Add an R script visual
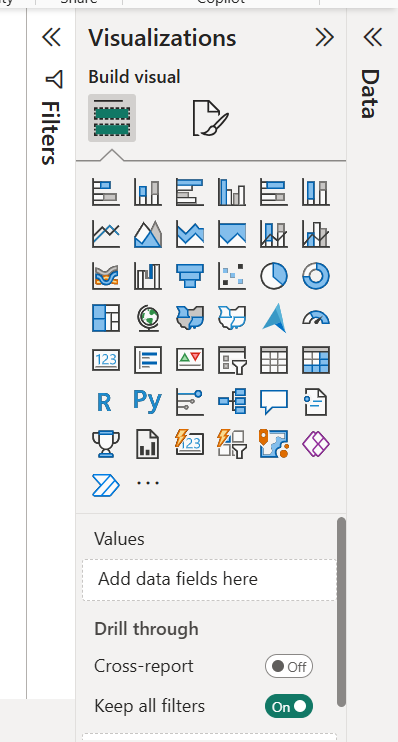398x742 pixels. [x=104, y=402]
